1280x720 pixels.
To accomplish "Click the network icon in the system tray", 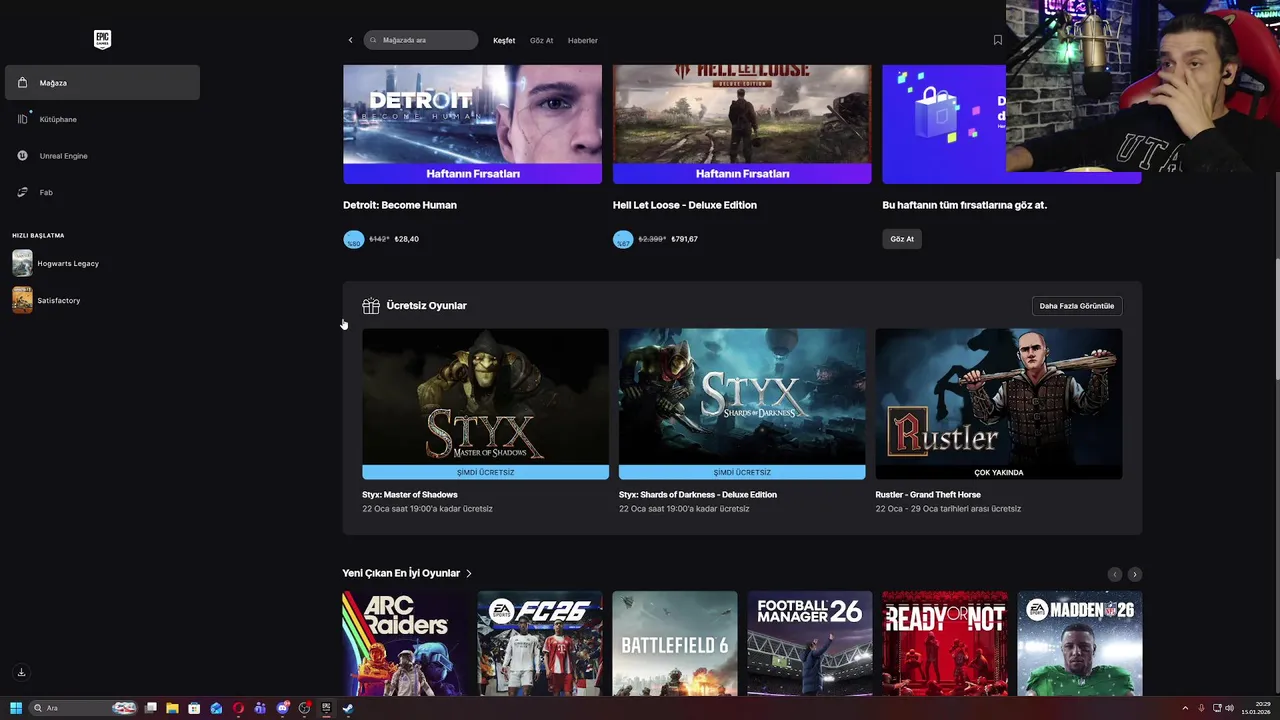I will [x=1216, y=708].
